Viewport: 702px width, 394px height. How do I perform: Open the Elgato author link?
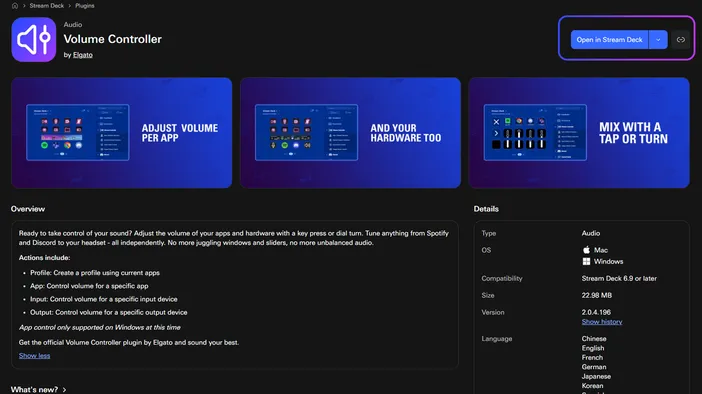pyautogui.click(x=83, y=55)
